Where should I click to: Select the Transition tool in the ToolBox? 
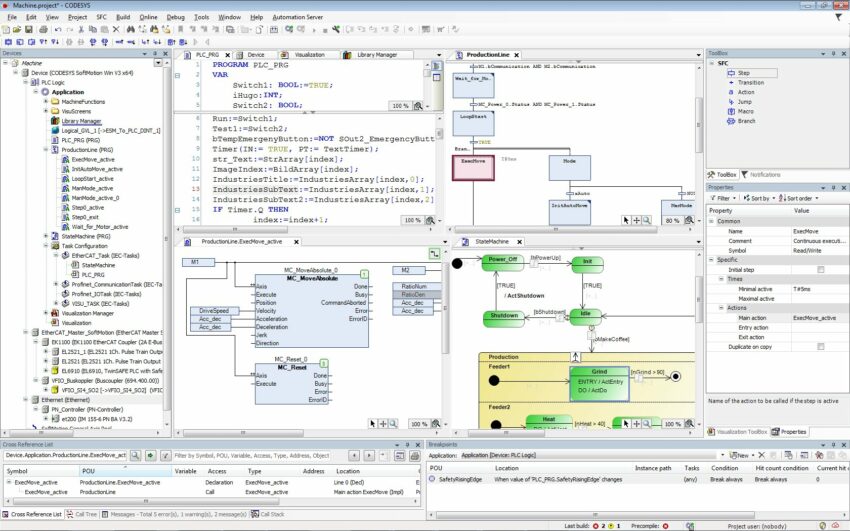(x=745, y=82)
